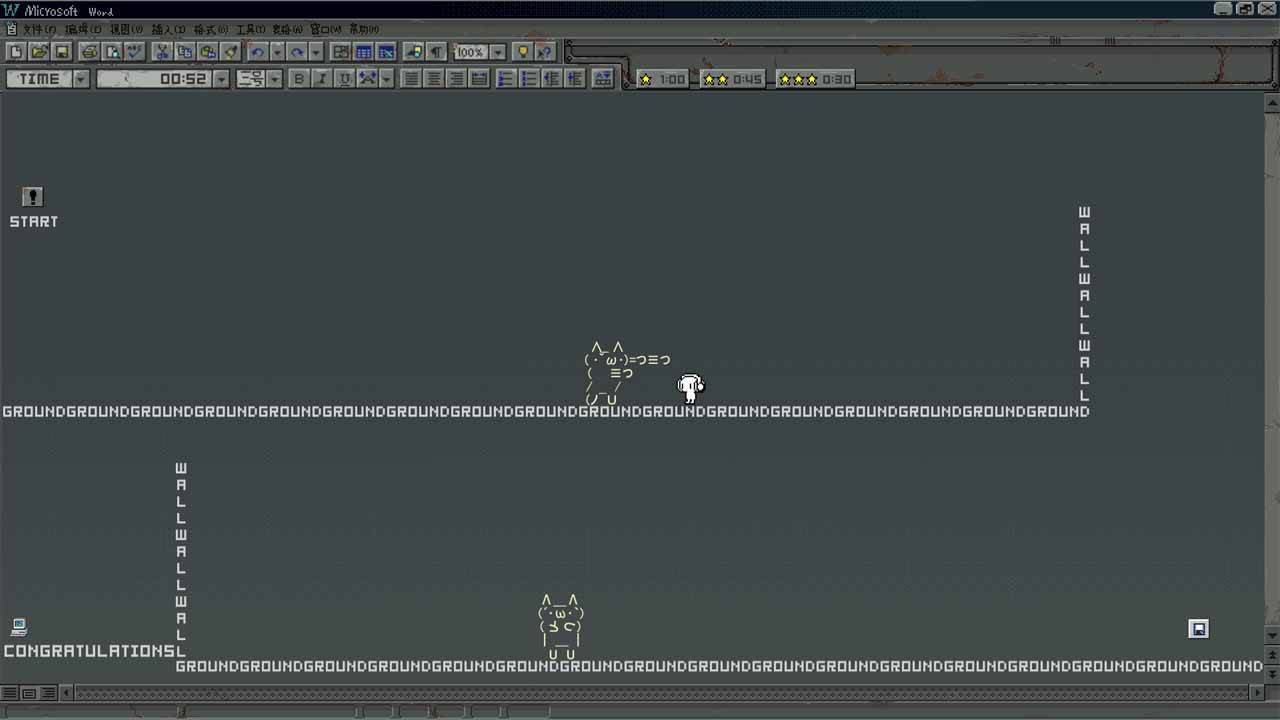The height and width of the screenshot is (720, 1280).
Task: Click the Insert Excel worksheet icon
Action: tap(387, 52)
